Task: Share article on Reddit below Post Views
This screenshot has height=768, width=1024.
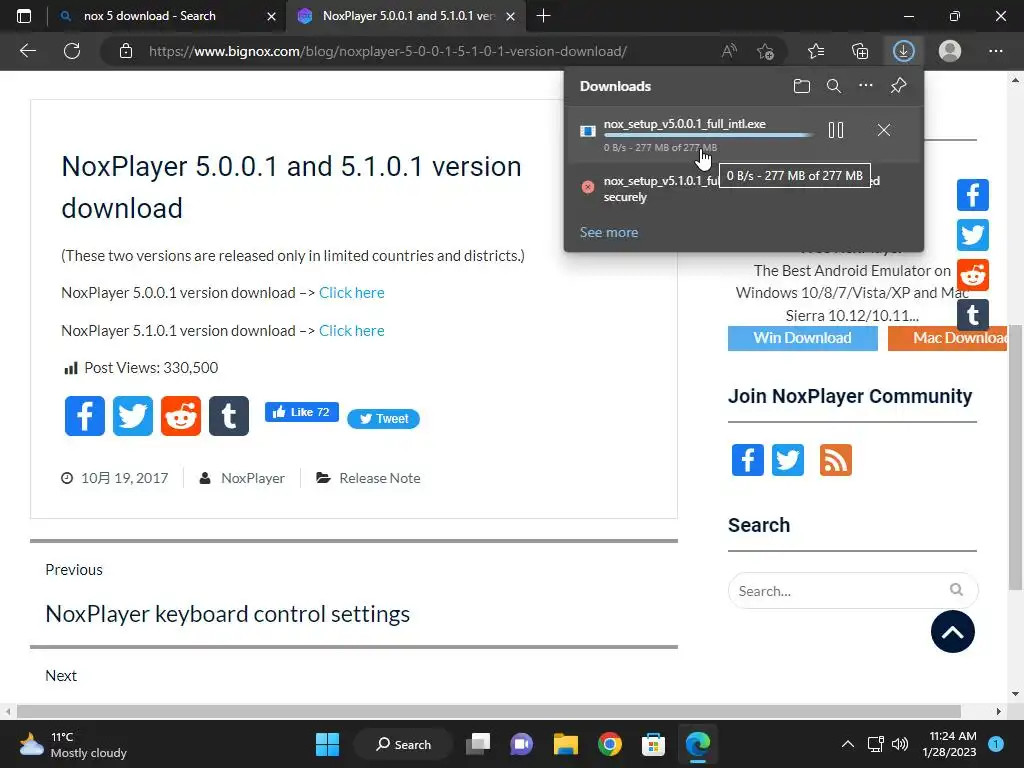Action: pyautogui.click(x=181, y=416)
